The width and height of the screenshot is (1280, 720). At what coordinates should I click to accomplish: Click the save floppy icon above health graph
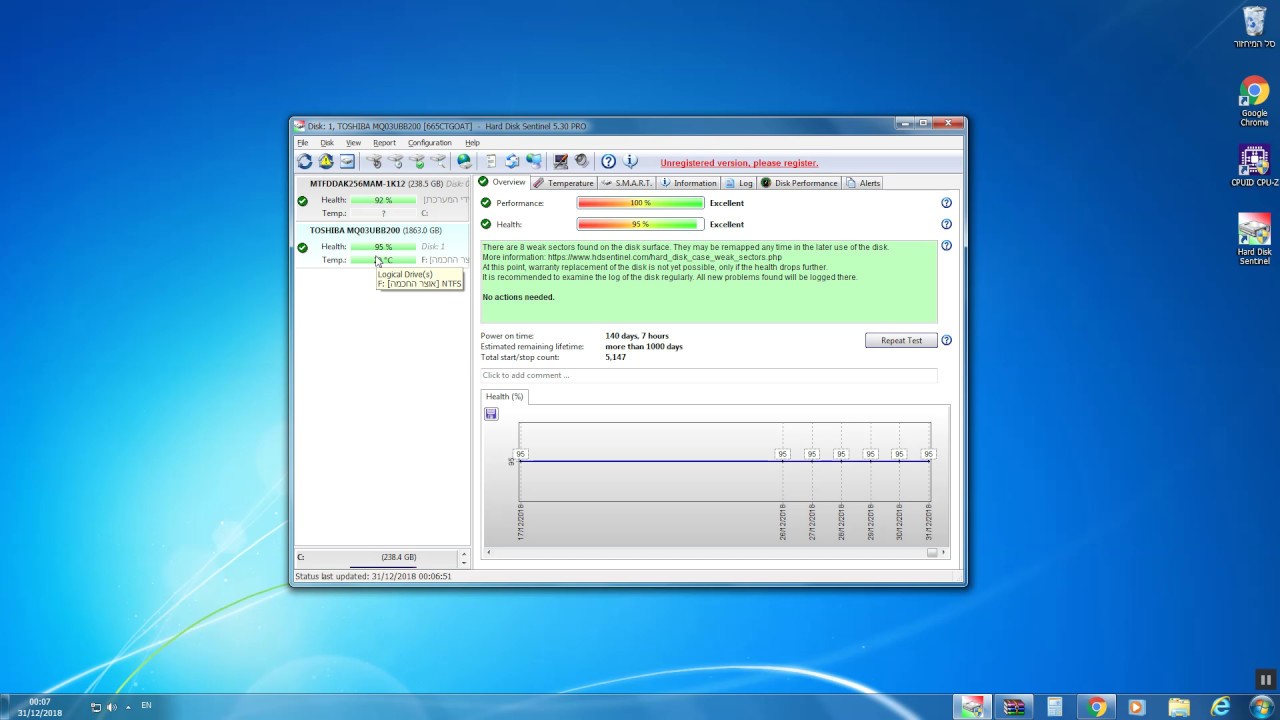(x=491, y=414)
